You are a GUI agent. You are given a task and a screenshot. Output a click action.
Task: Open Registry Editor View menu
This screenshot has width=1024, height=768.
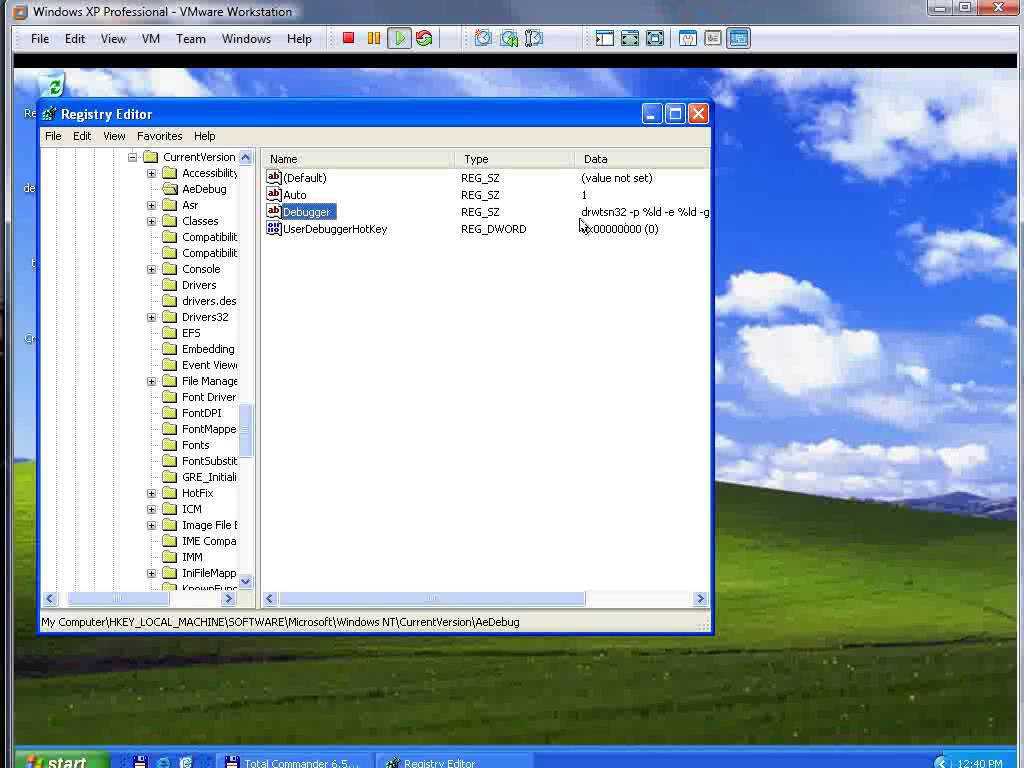tap(114, 136)
